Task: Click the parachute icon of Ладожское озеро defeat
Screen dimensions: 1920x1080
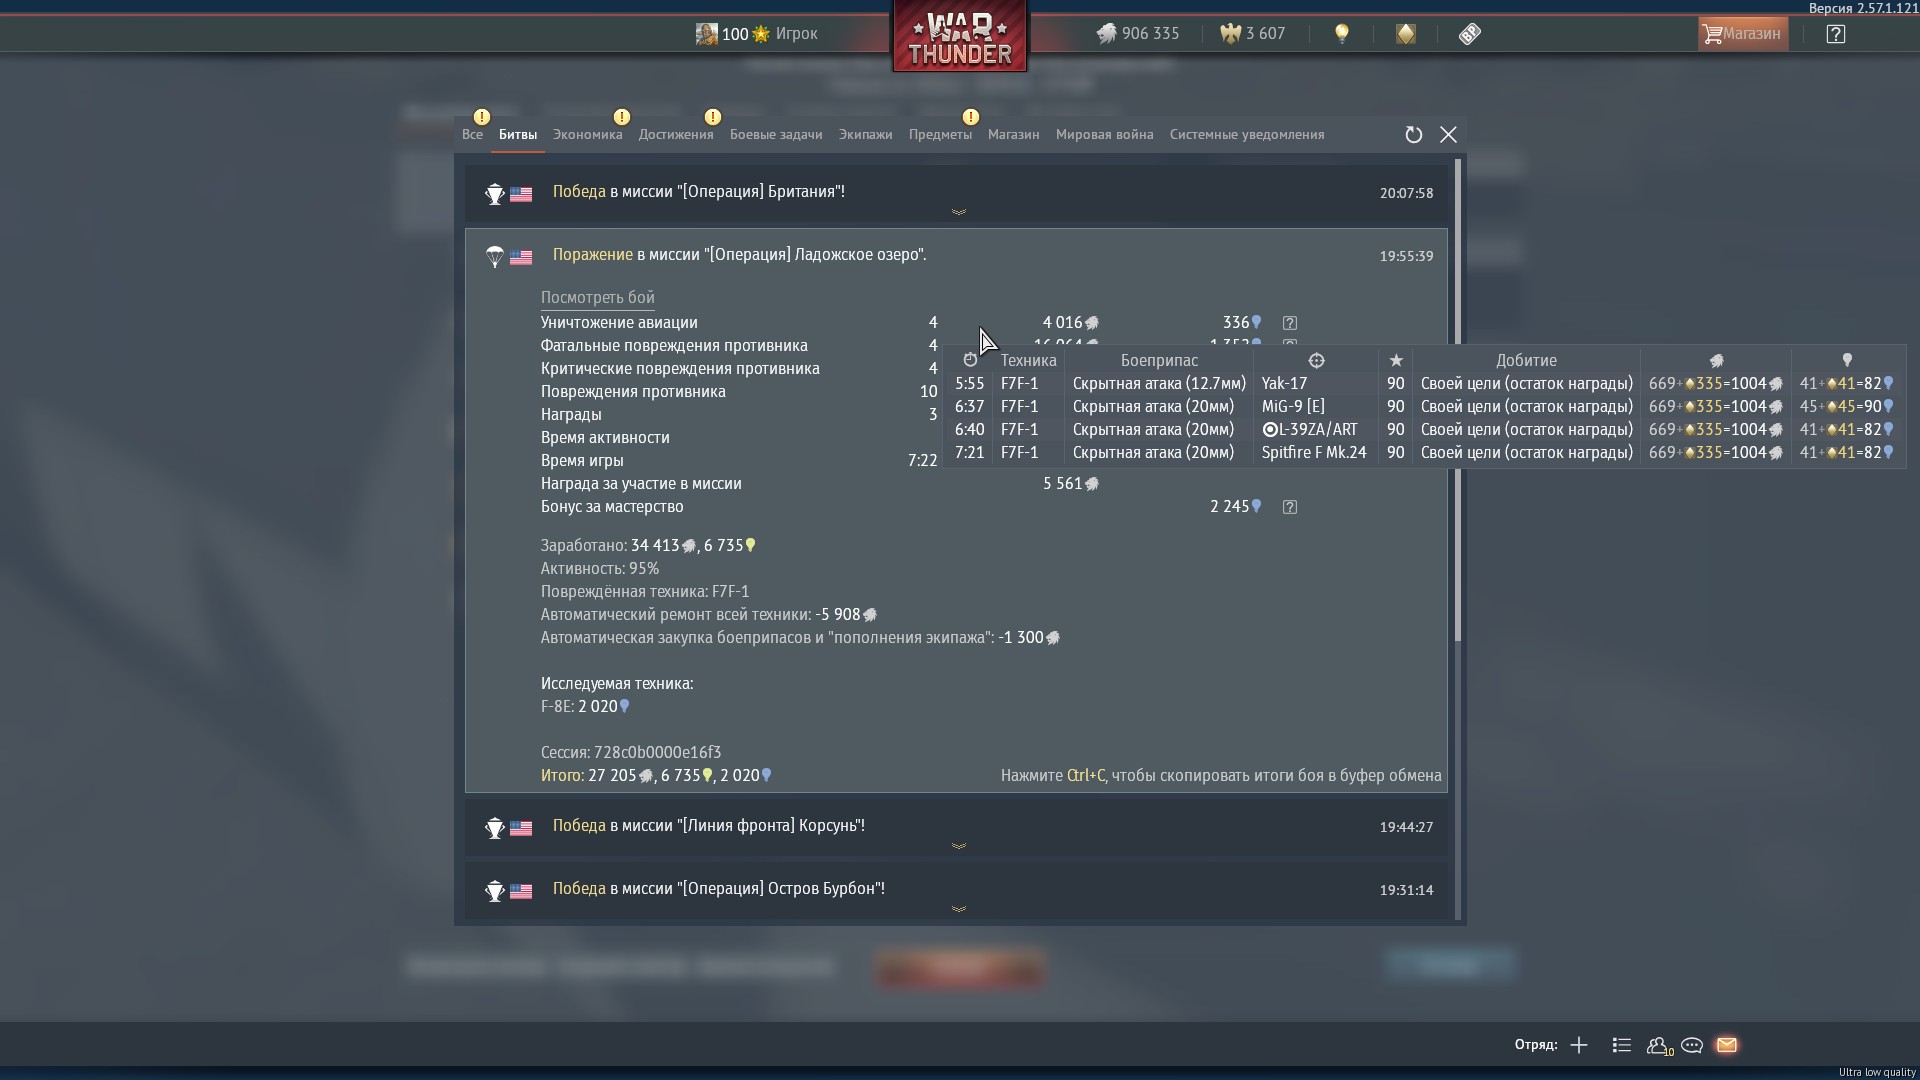Action: click(495, 257)
